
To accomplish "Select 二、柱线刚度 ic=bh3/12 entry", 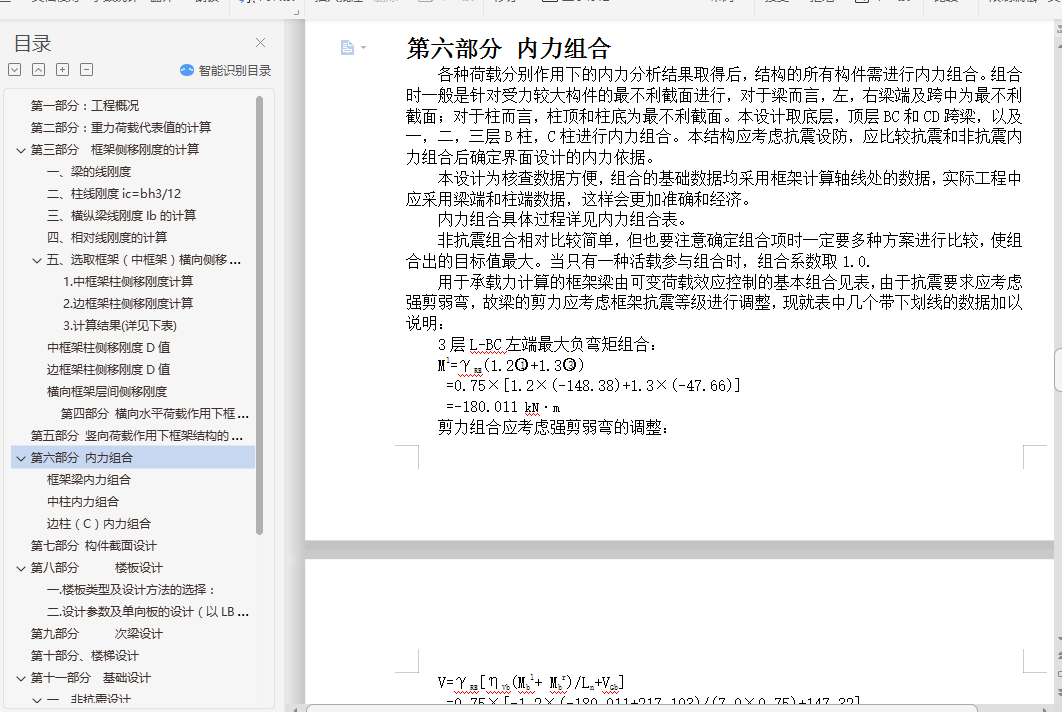I will (114, 194).
